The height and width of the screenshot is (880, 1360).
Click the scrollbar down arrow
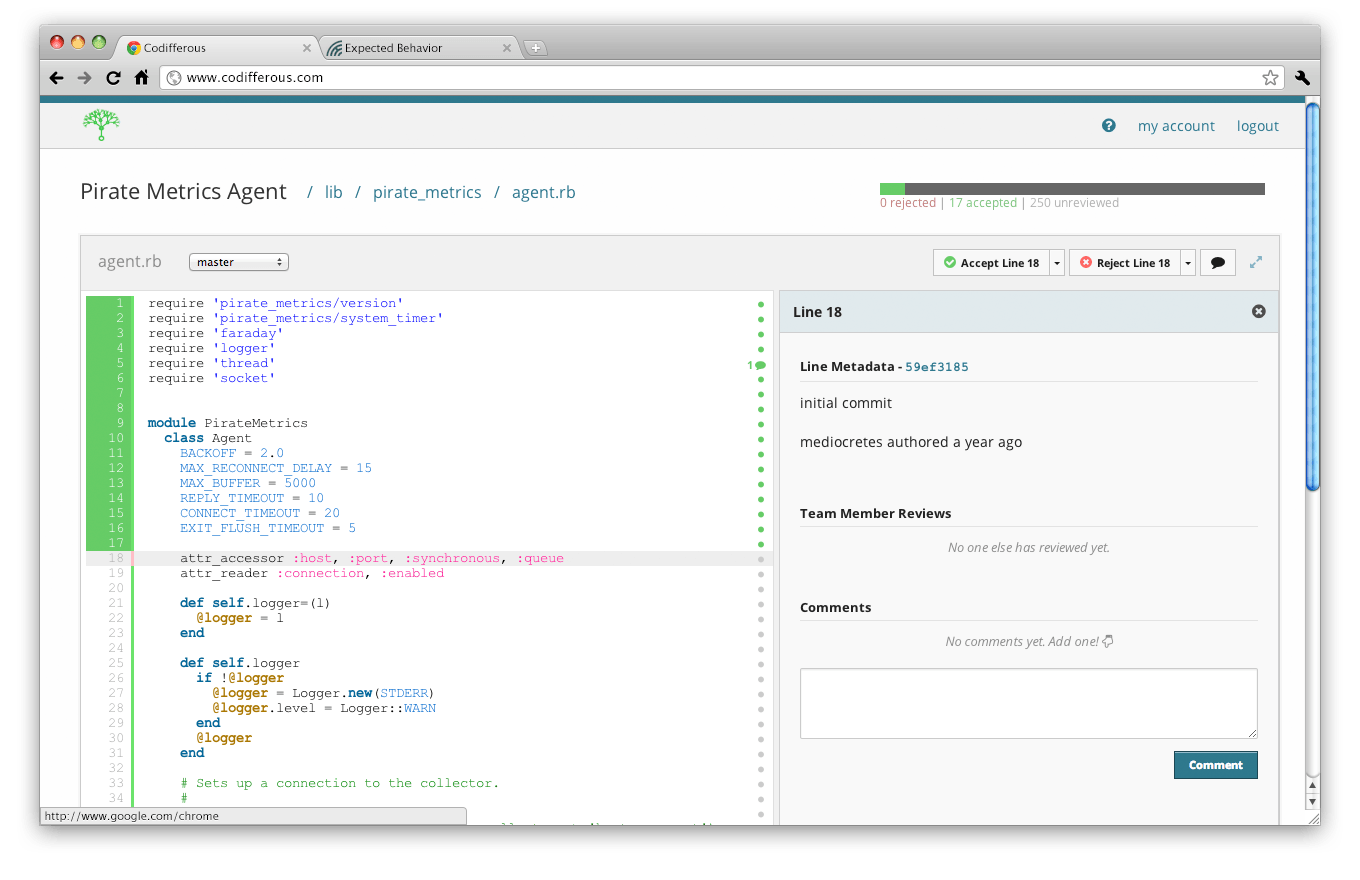point(1313,802)
